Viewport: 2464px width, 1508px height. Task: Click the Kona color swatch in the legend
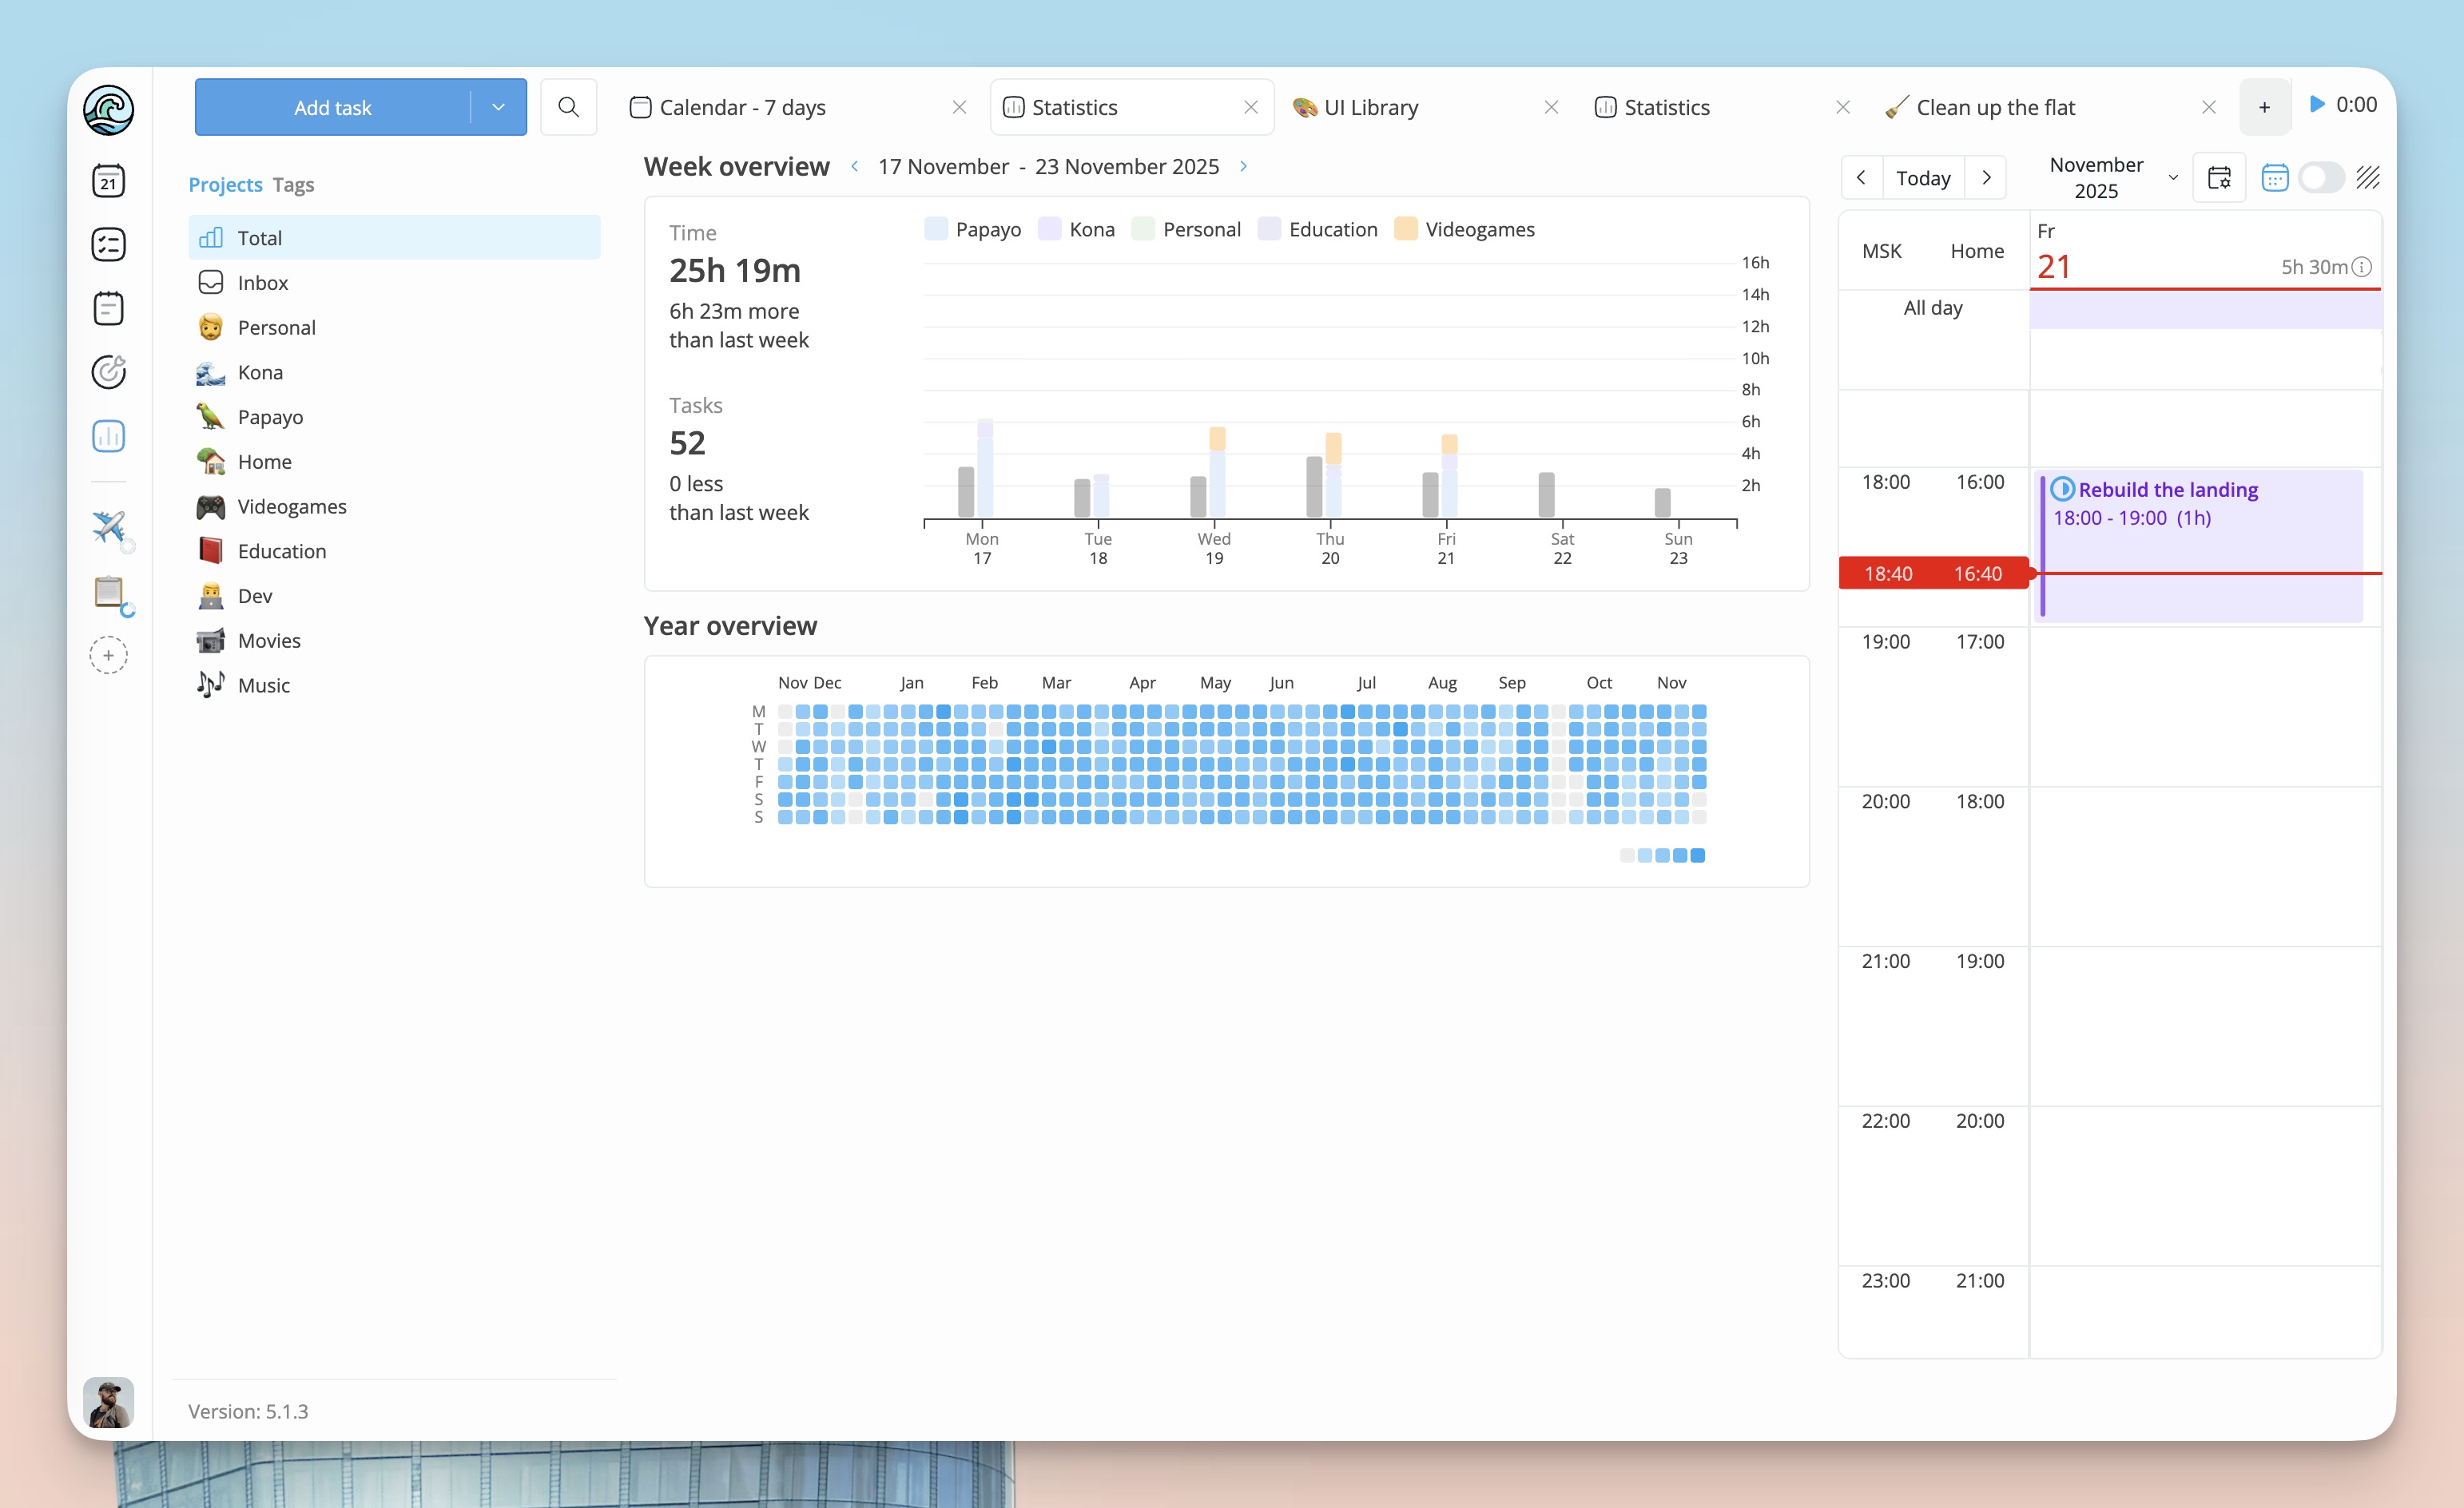tap(1048, 228)
